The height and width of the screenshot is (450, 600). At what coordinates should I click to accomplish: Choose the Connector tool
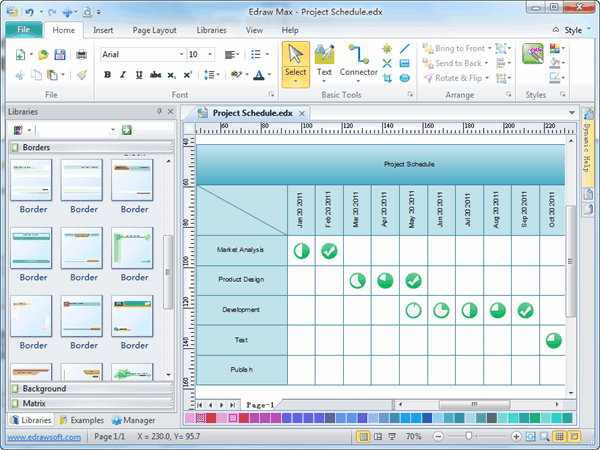point(358,59)
